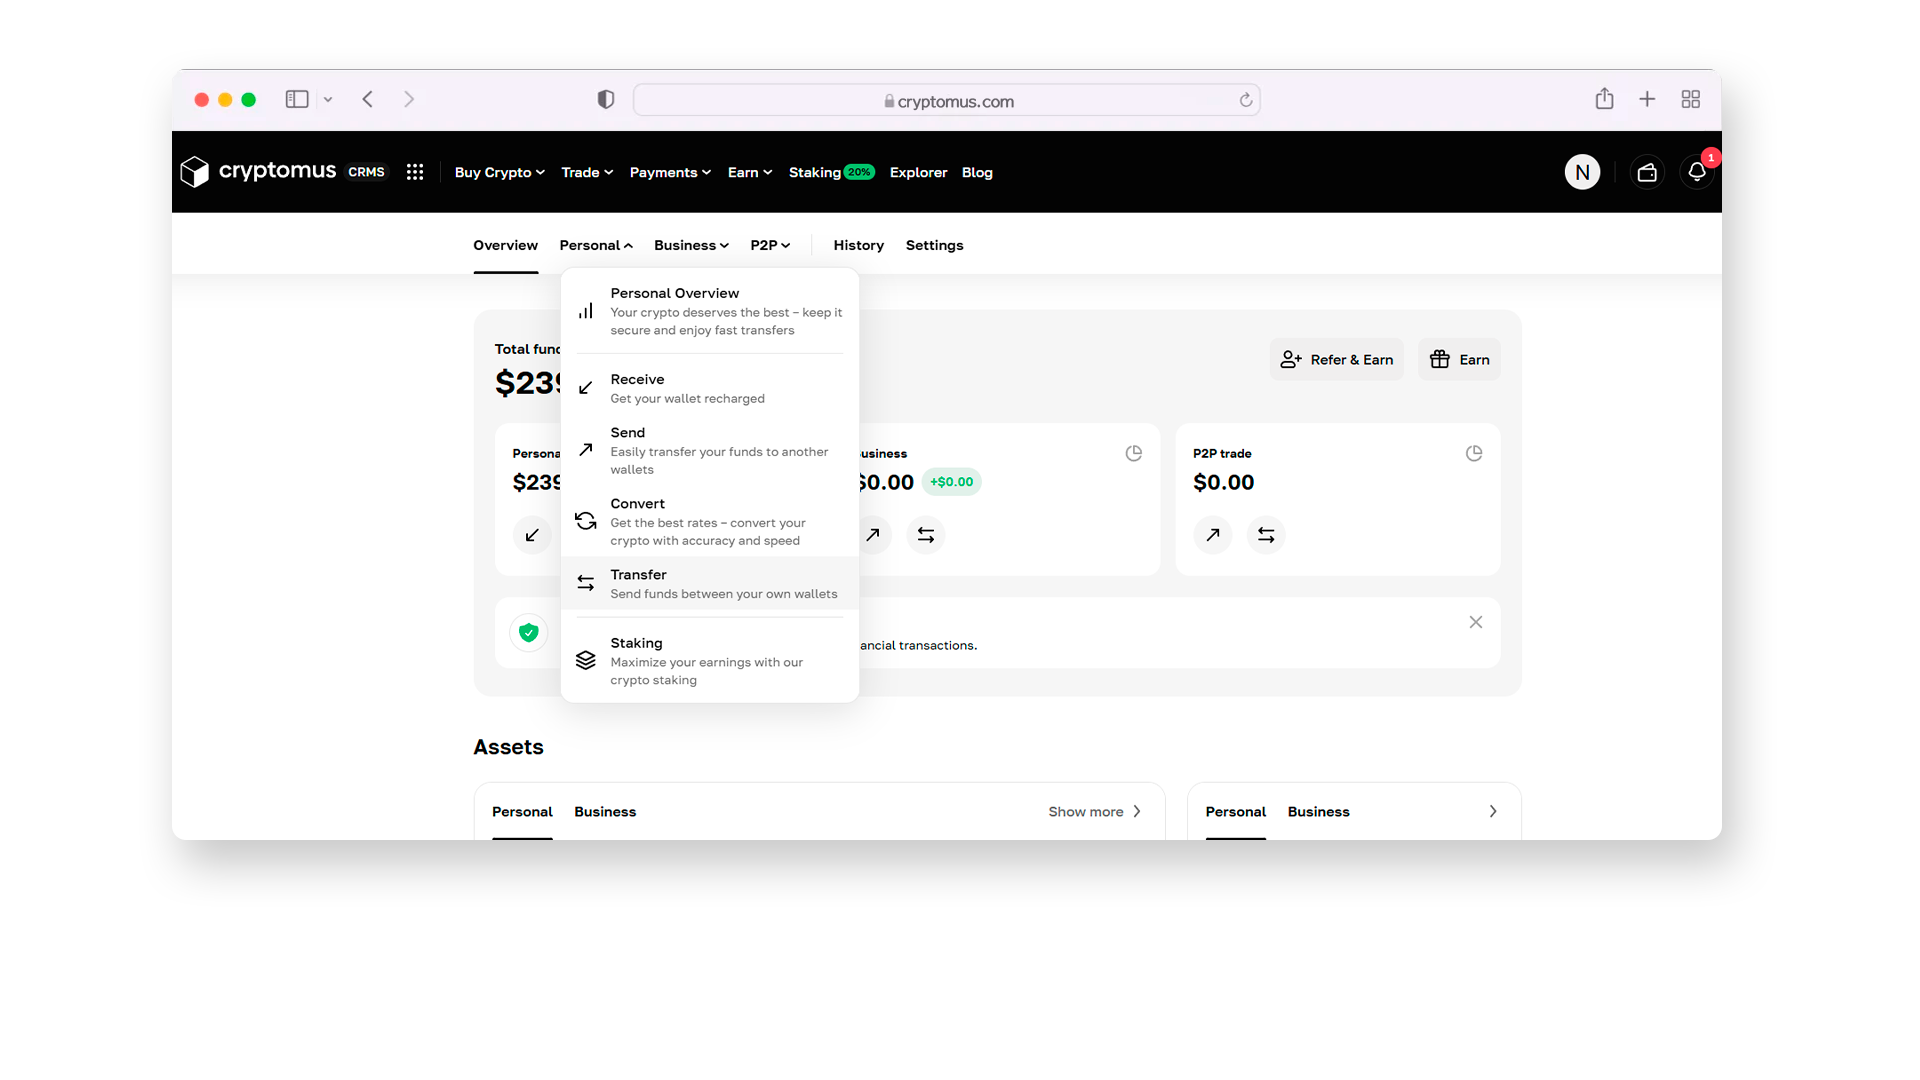Open the N profile avatar
Screen dimensions: 1920x1080
[1582, 172]
